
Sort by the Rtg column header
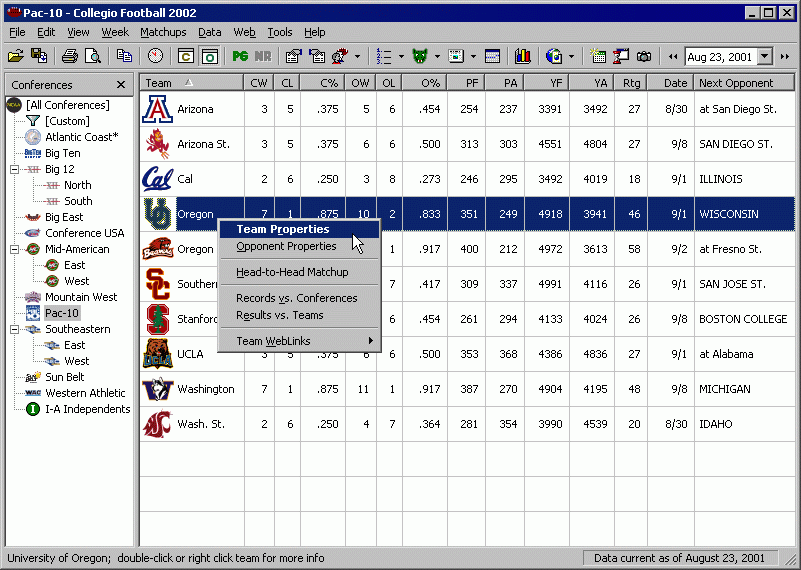click(x=631, y=83)
